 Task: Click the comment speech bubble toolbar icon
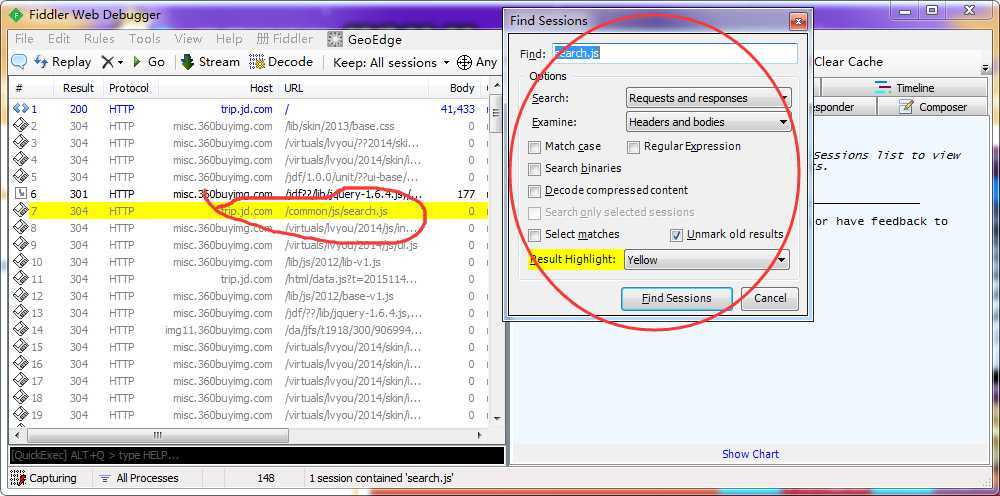click(20, 62)
